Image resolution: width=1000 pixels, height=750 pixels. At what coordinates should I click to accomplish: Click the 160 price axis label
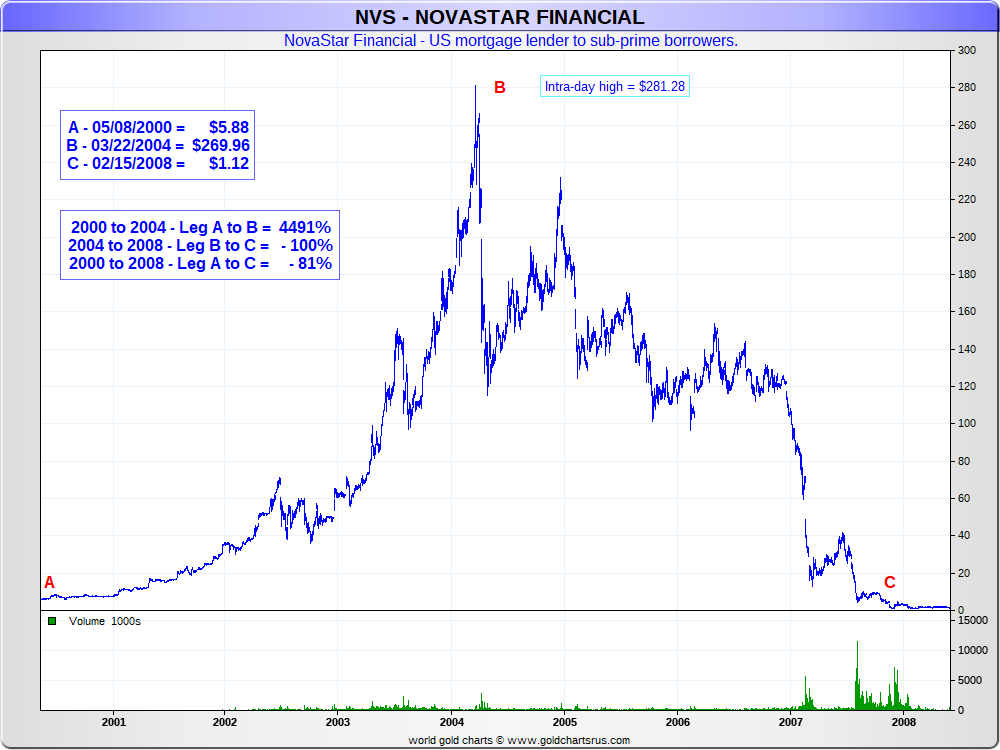coord(967,311)
